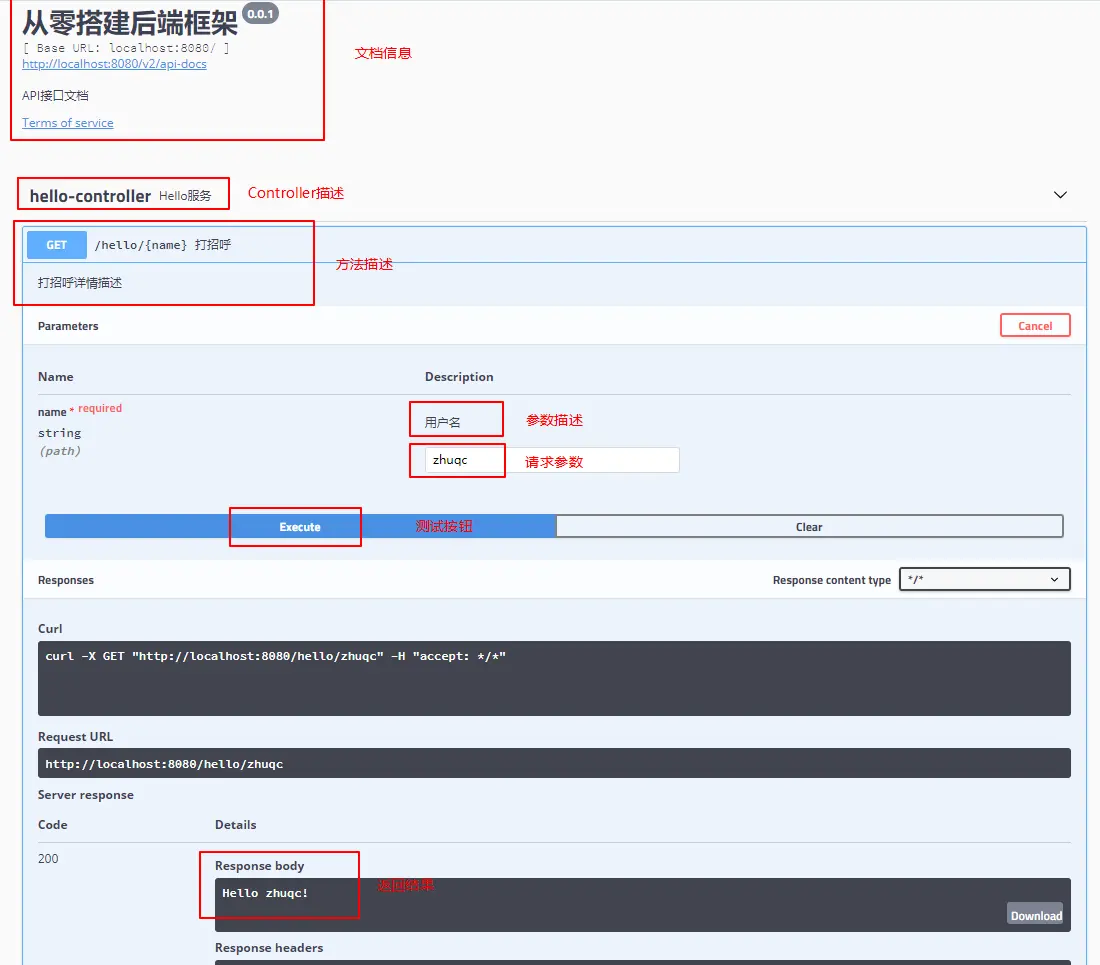This screenshot has width=1100, height=965.
Task: Click the name input field containing zhuqc
Action: point(551,460)
